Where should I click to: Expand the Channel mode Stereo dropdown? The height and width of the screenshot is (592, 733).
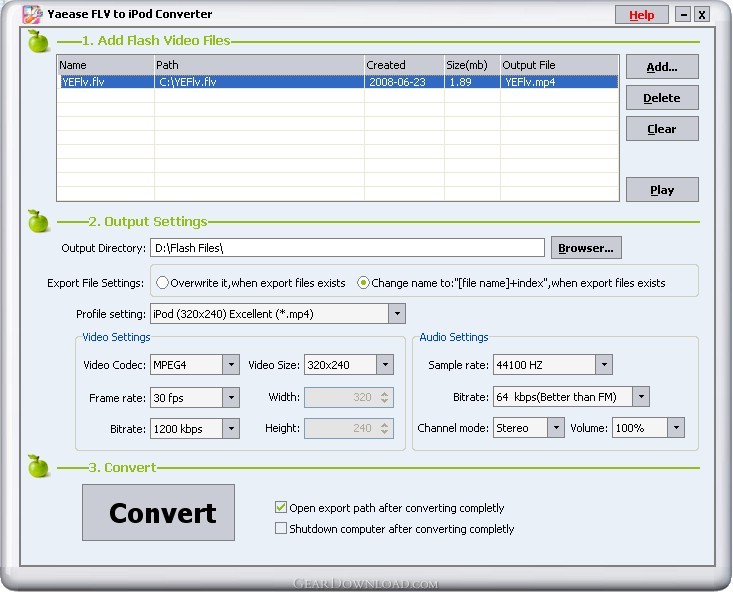(x=556, y=428)
